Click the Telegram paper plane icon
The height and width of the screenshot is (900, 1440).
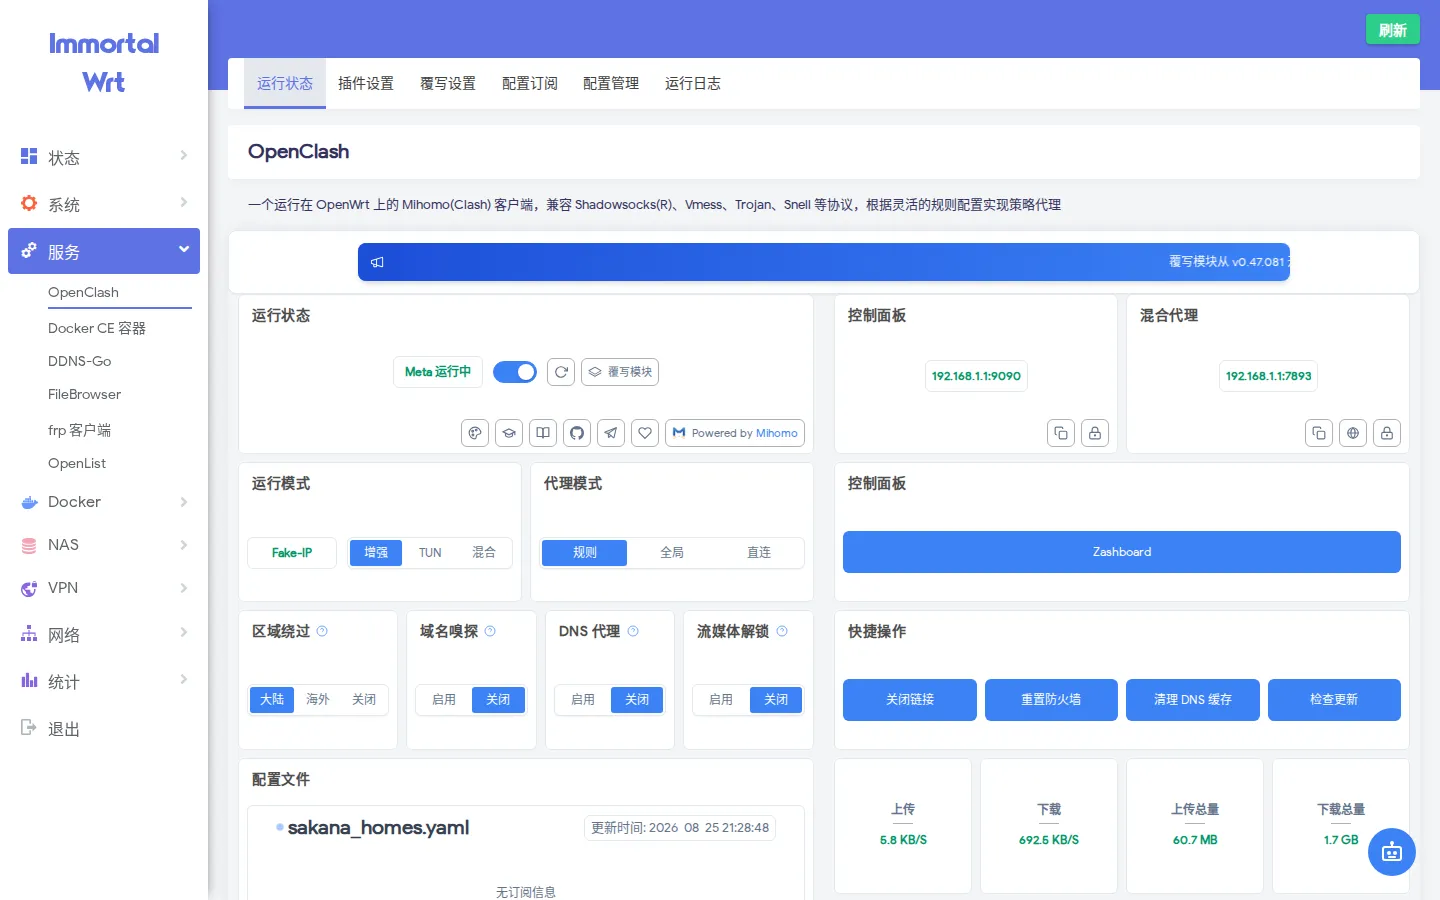pos(611,433)
